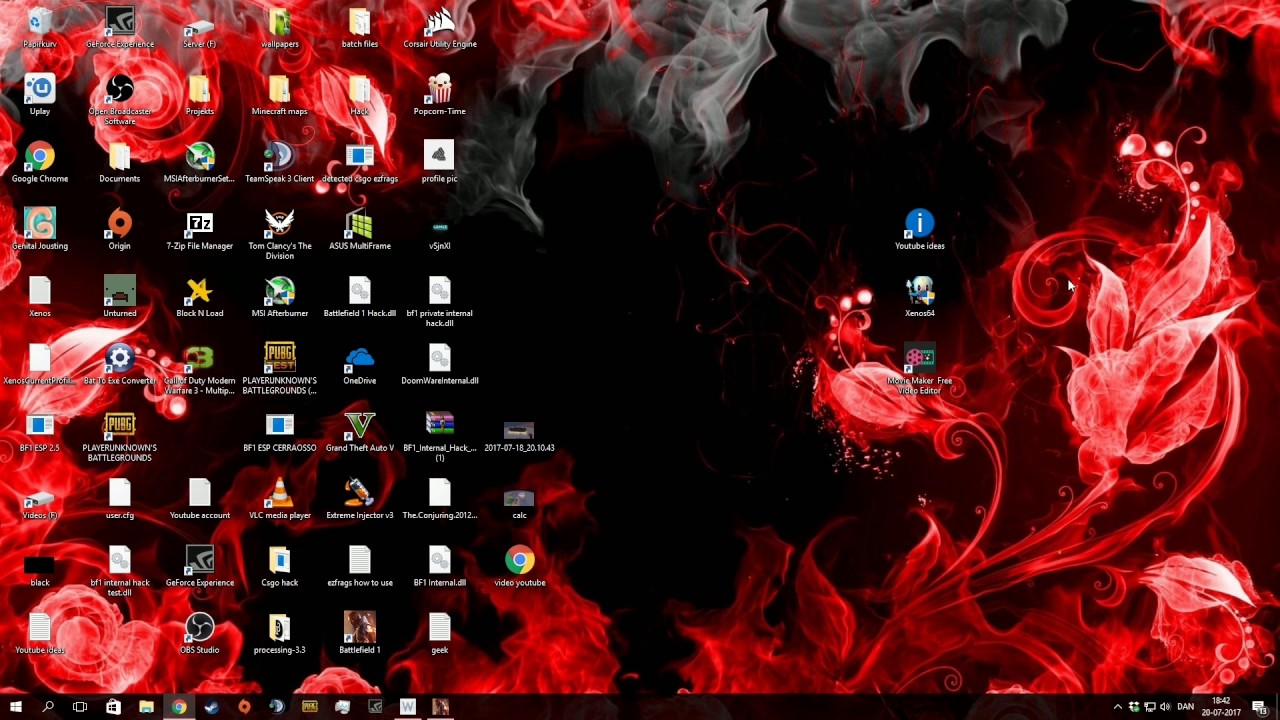Open the Minecraft maps folder

(x=279, y=95)
